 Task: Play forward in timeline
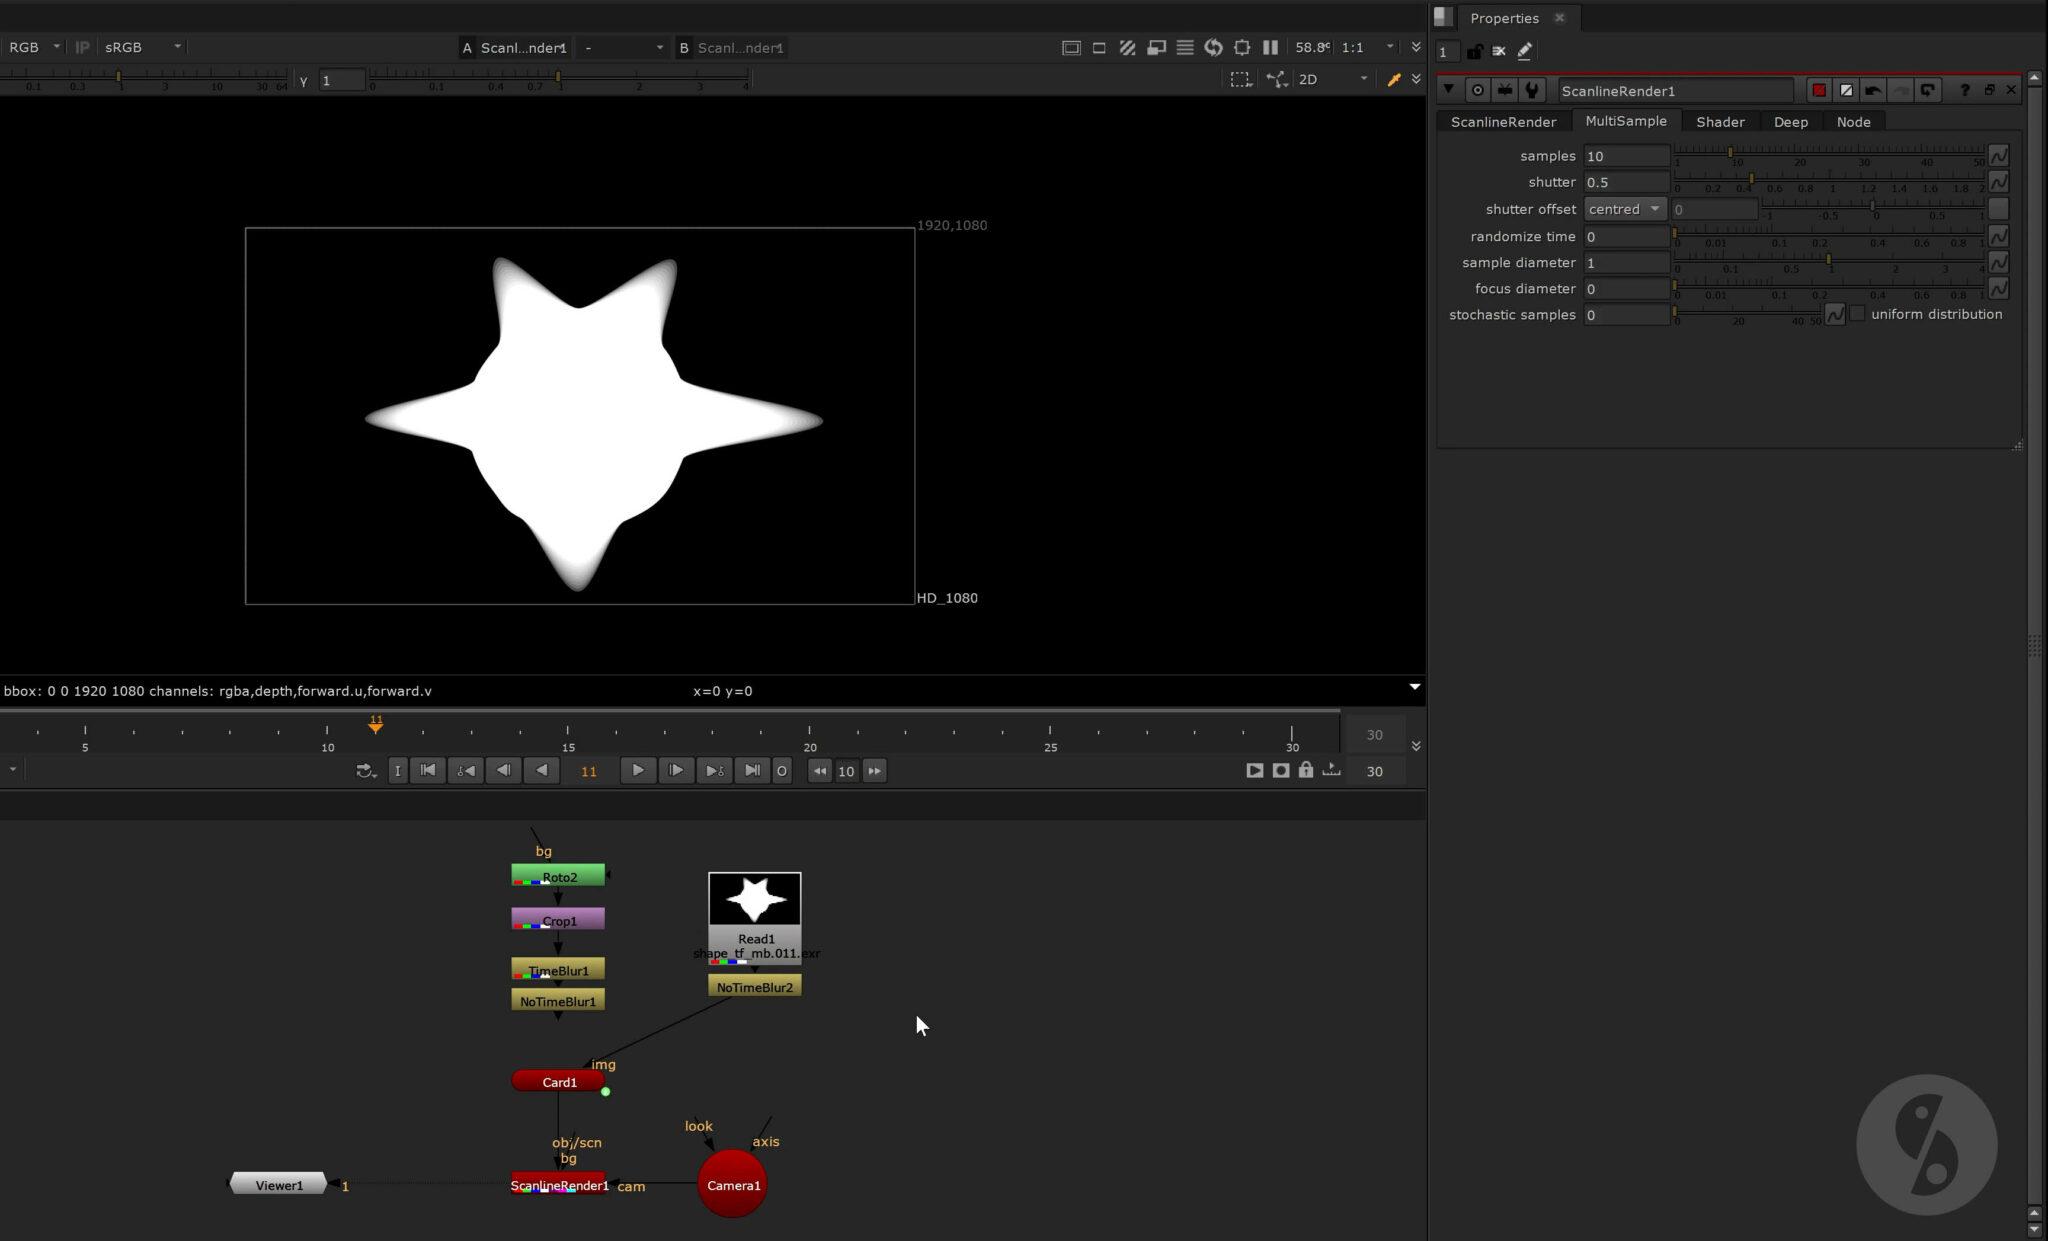637,771
